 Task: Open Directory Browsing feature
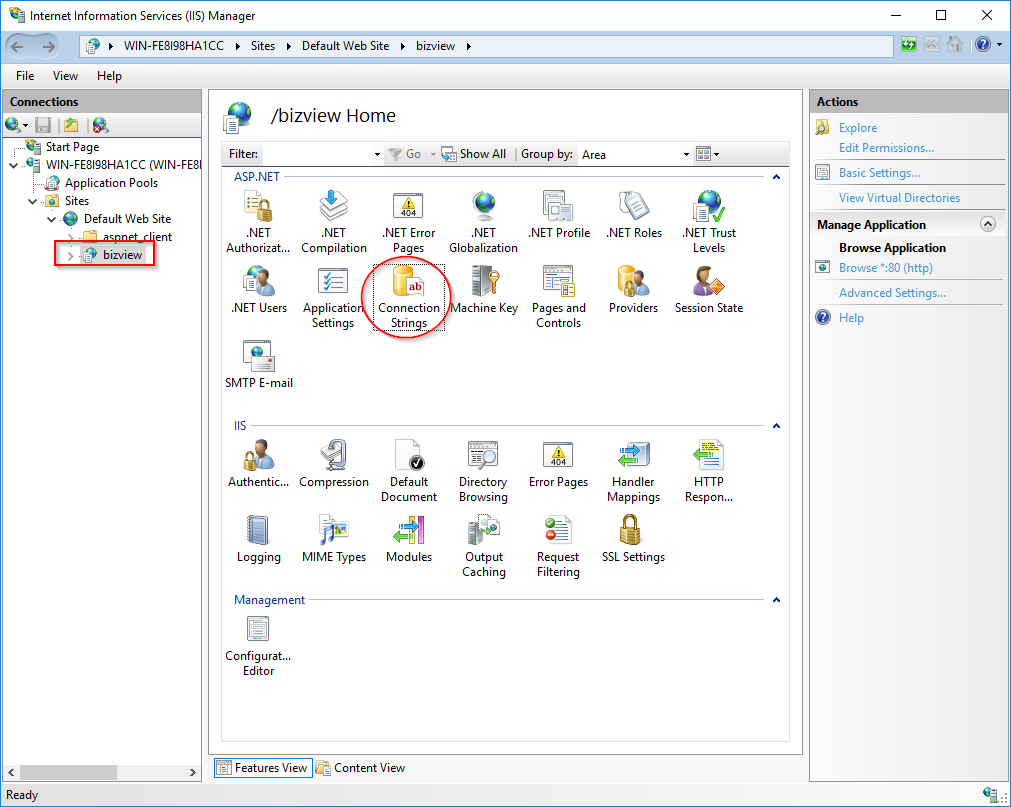pos(483,471)
